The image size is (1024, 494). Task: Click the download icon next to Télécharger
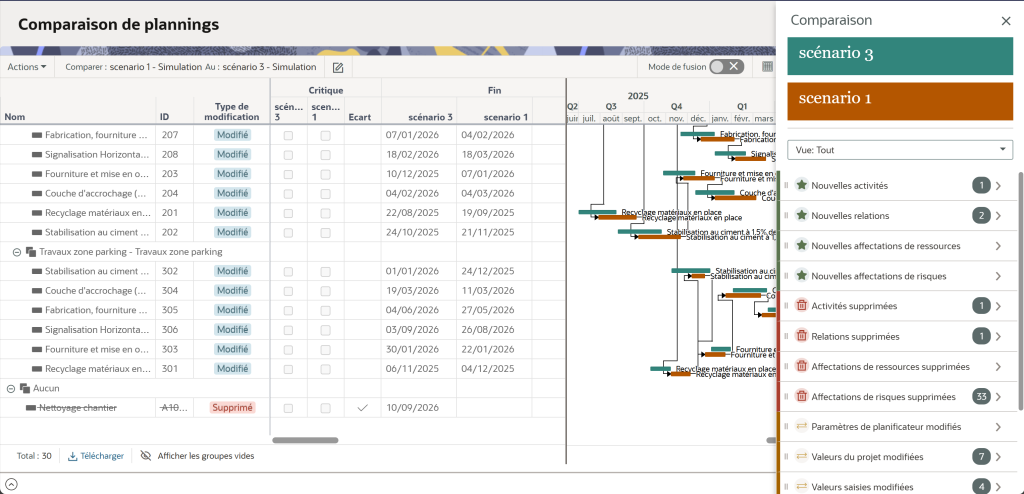[73, 456]
